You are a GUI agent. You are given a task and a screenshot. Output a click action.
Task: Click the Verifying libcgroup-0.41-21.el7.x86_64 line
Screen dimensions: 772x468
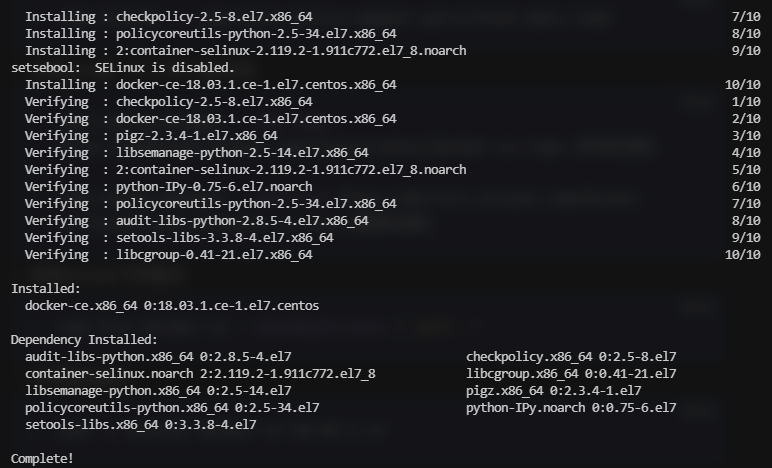coord(168,255)
